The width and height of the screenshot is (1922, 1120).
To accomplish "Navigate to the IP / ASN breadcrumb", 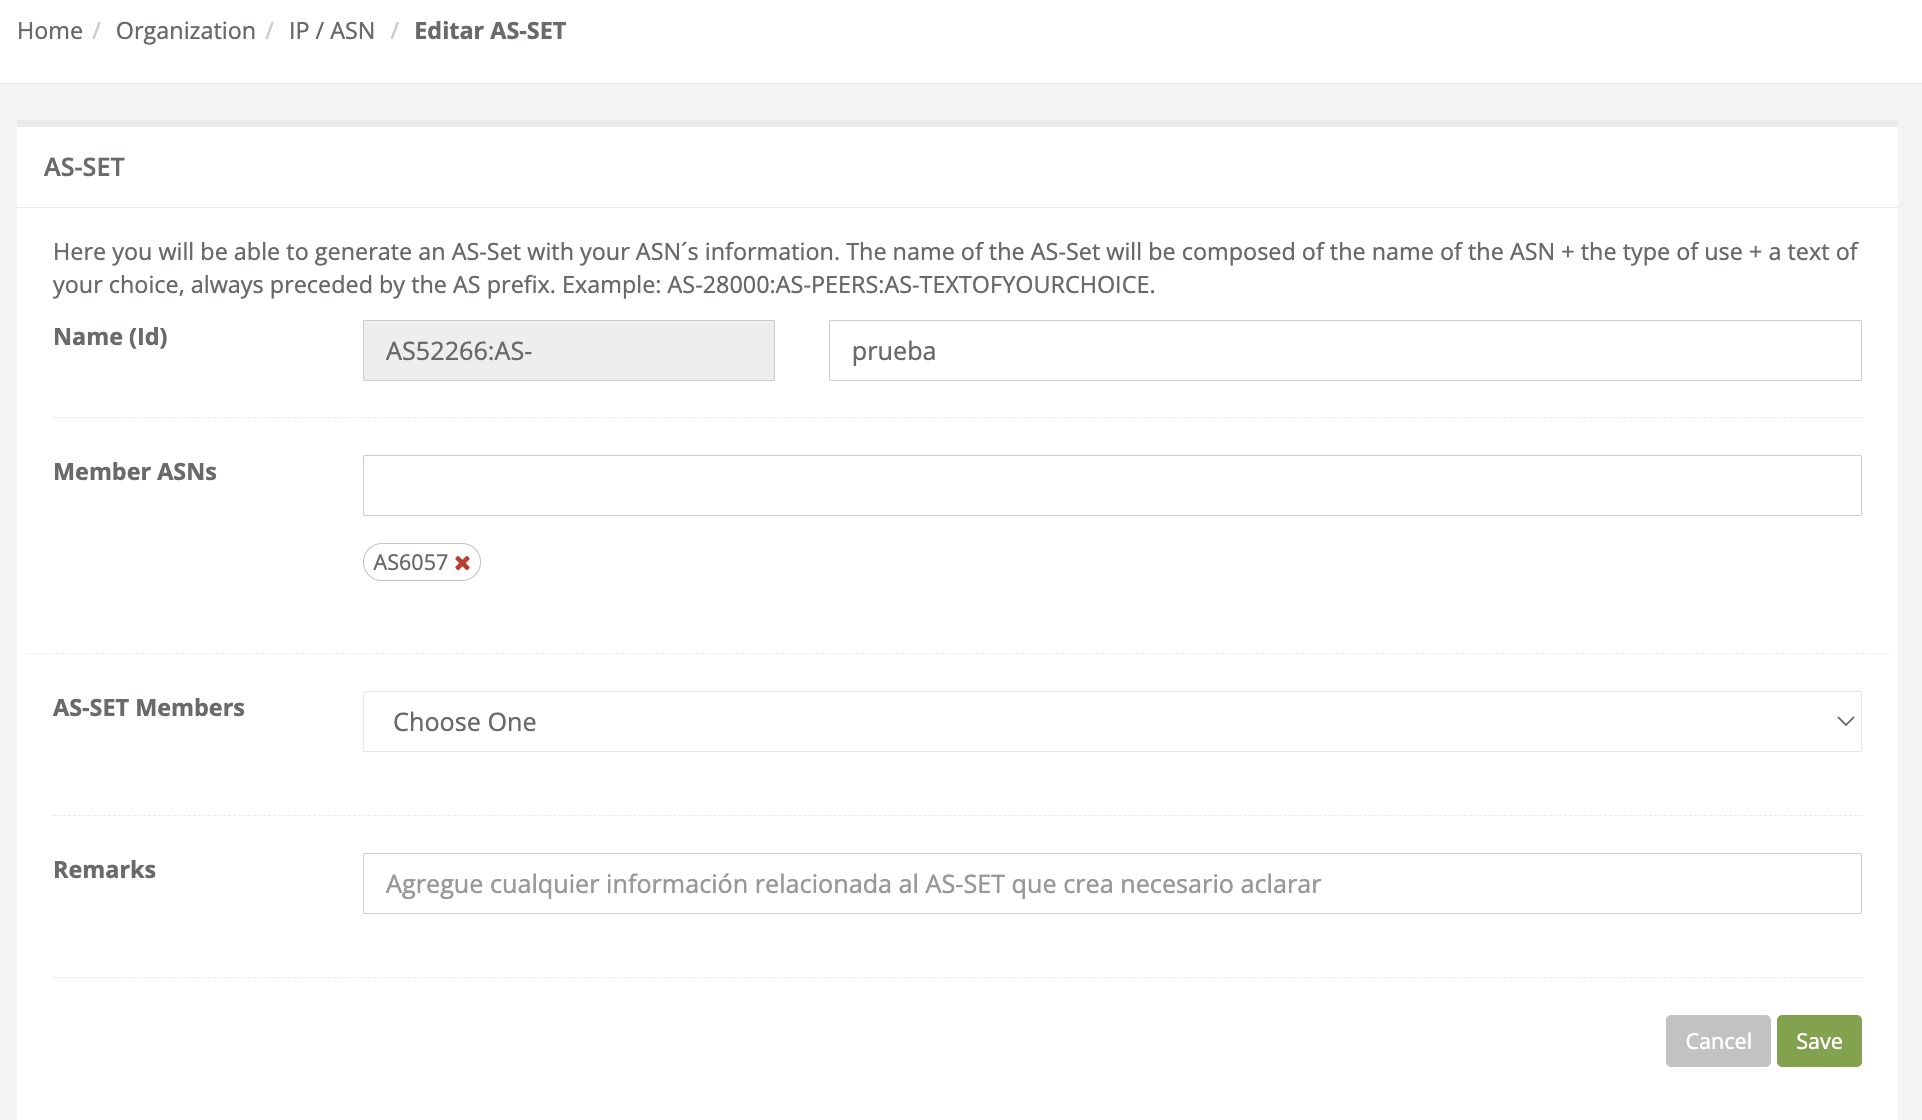I will 331,31.
